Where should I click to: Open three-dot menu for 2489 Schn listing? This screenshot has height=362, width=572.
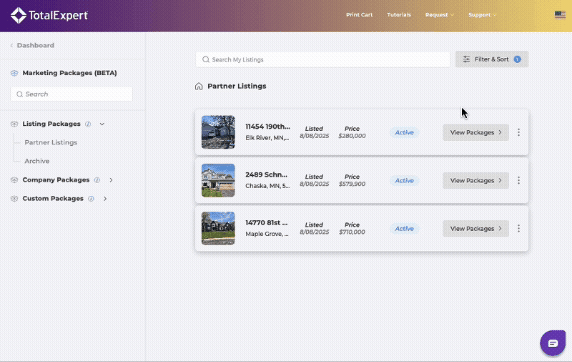518,181
